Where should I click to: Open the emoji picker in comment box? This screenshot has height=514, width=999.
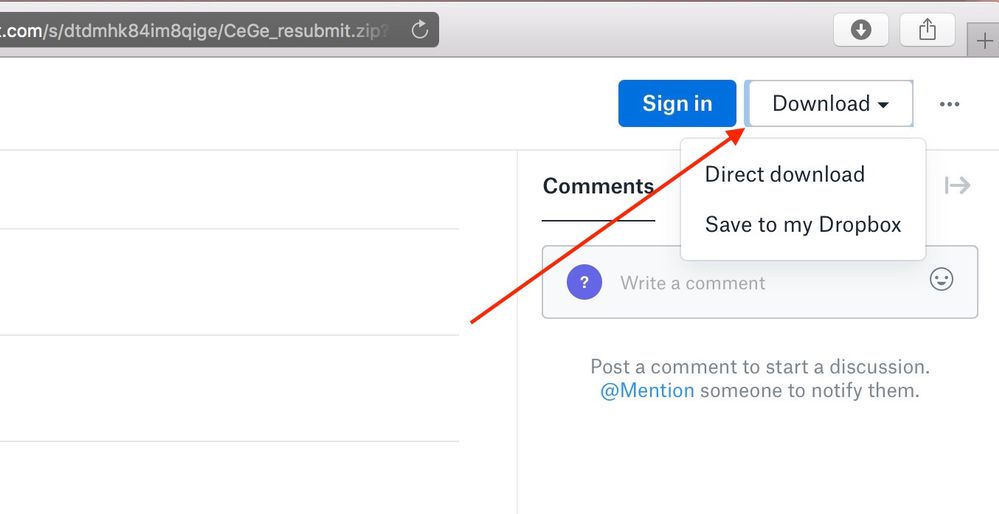tap(941, 279)
